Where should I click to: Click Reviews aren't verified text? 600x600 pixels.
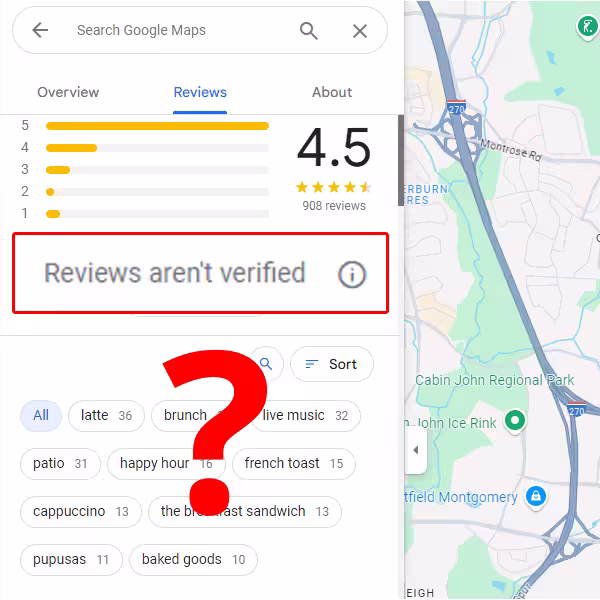[175, 273]
